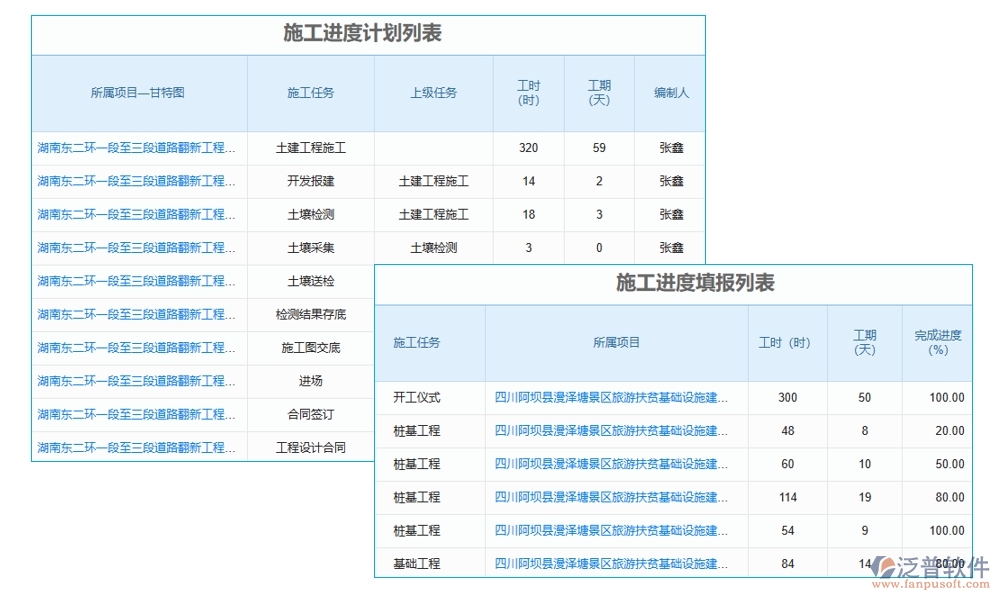
Task: Select the 开发报建 task cell
Action: click(x=312, y=181)
